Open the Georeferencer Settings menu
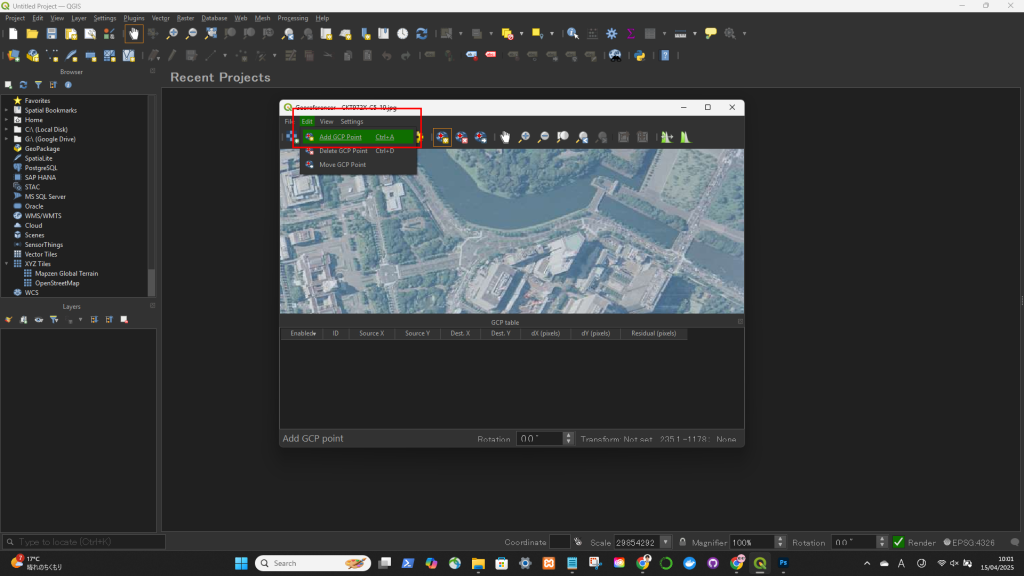 pyautogui.click(x=351, y=121)
